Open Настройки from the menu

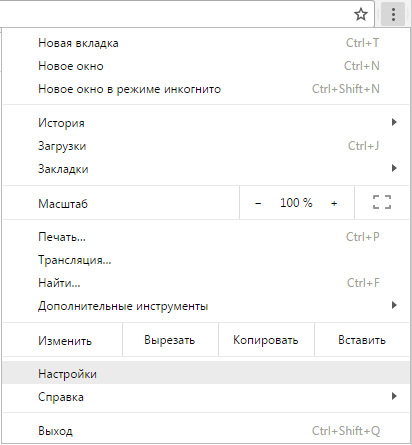tap(206, 374)
